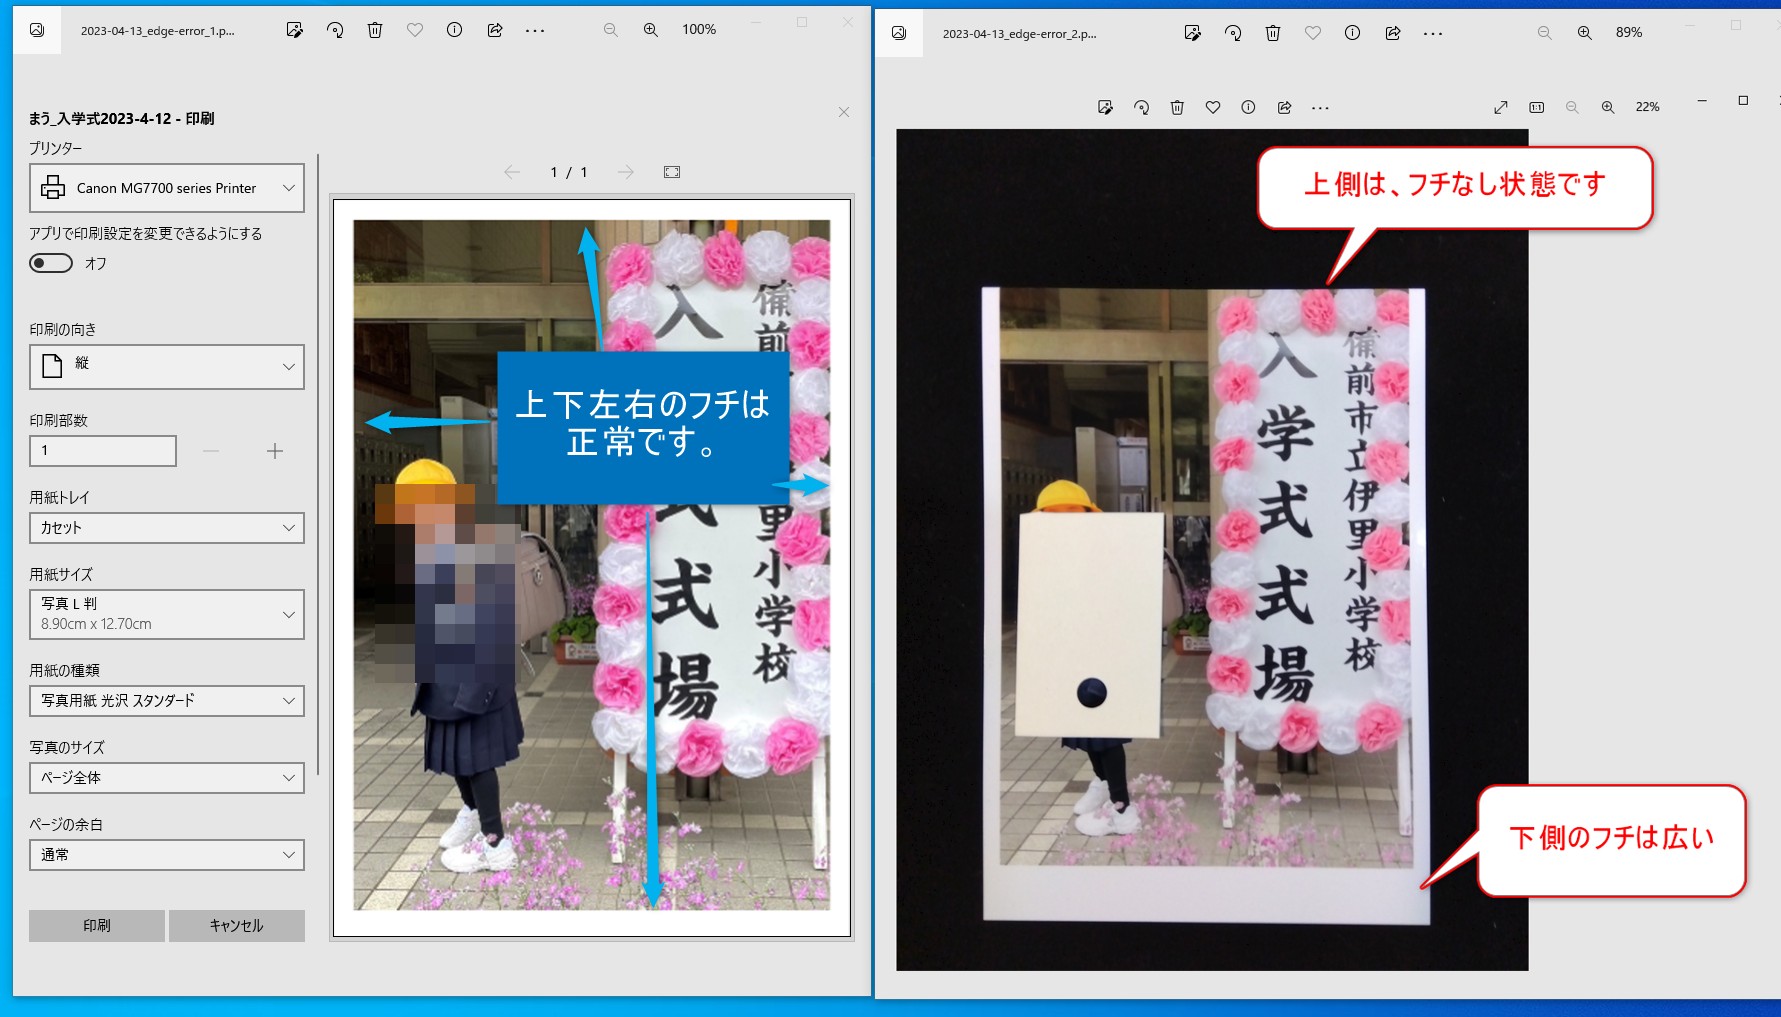Click the print settings panel scrollbar
1781x1017 pixels.
318,465
